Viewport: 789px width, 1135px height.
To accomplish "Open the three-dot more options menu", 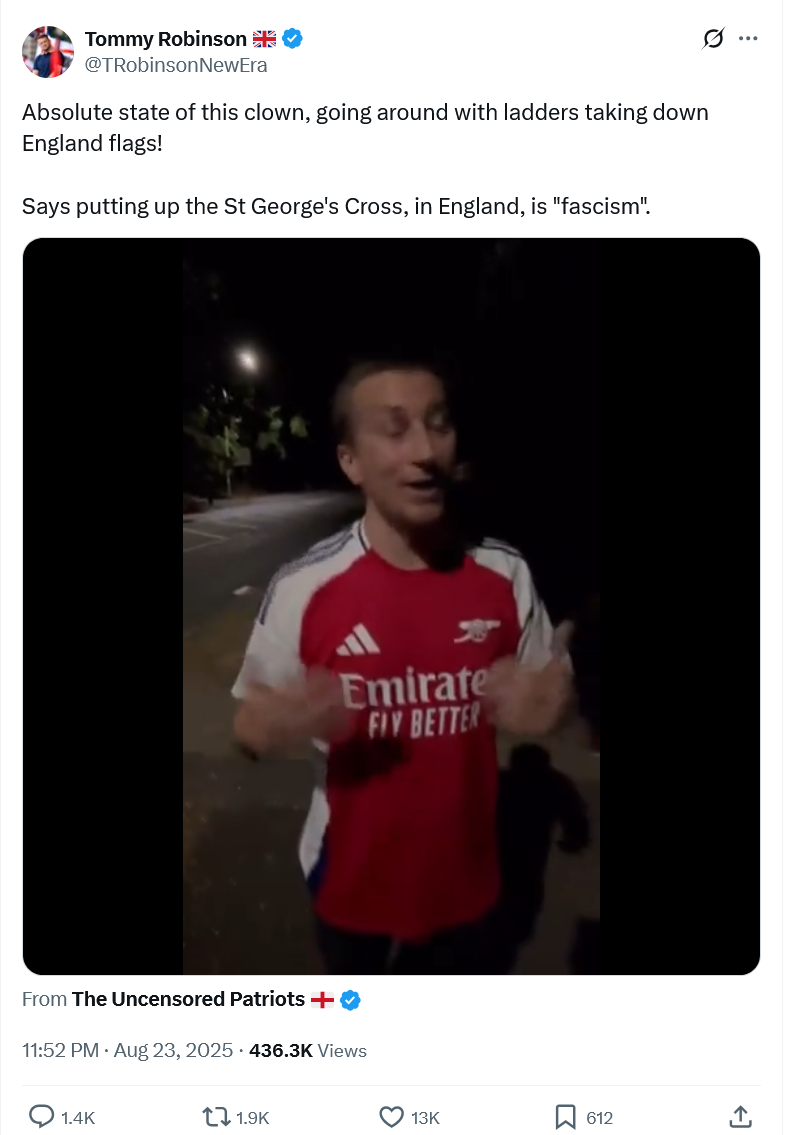I will coord(748,38).
